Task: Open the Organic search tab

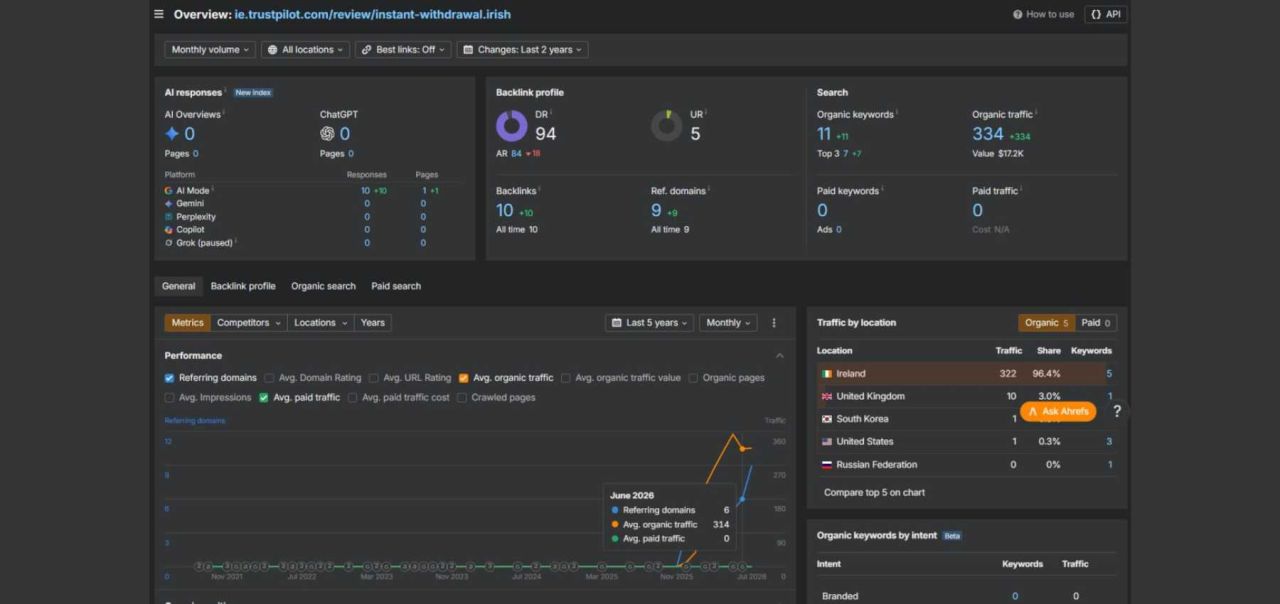Action: pos(323,286)
